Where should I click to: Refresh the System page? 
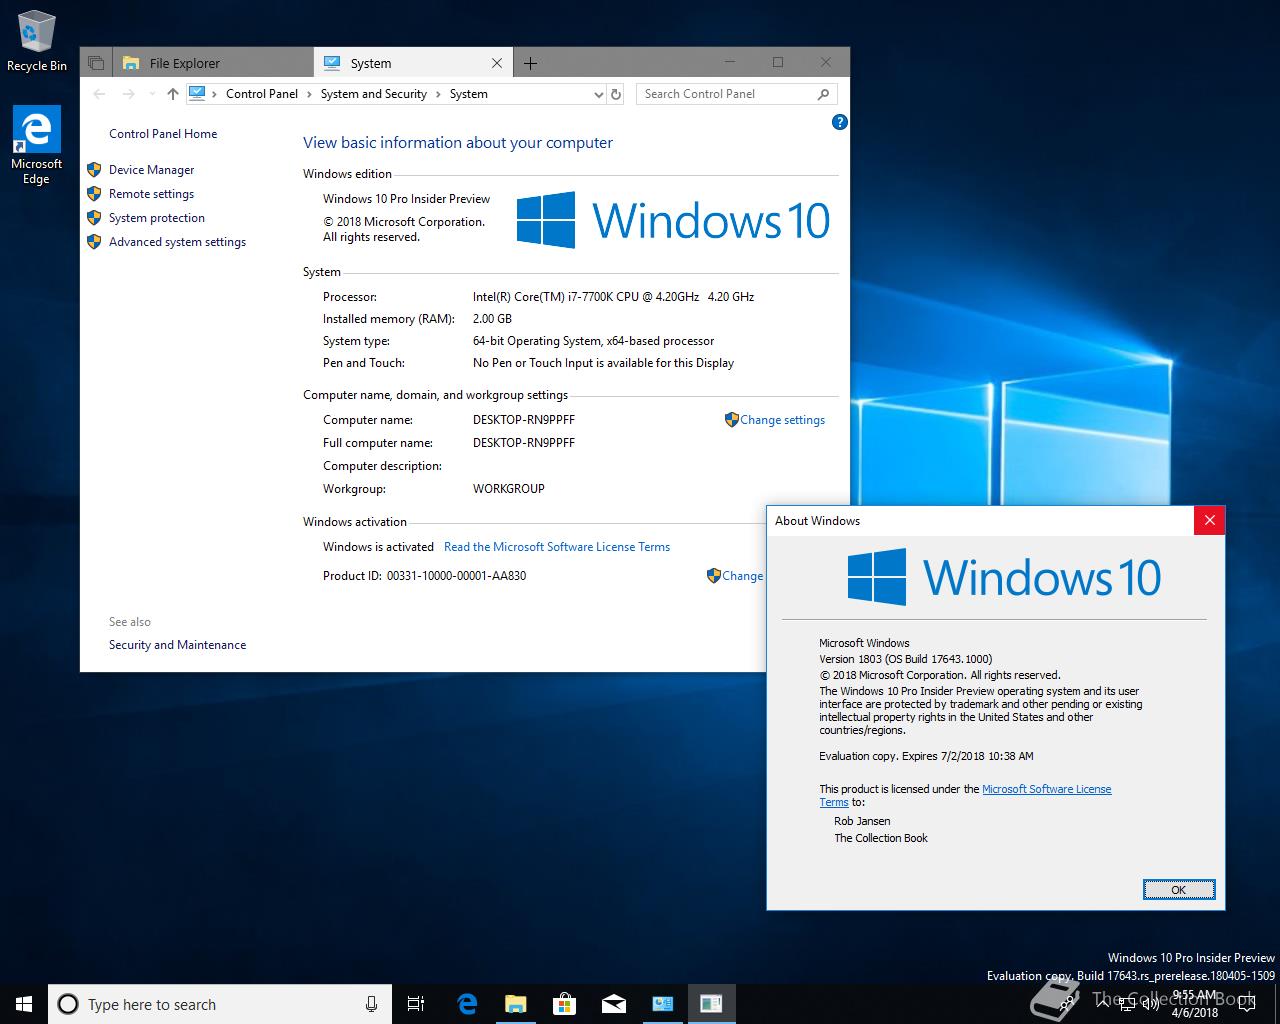pos(616,94)
